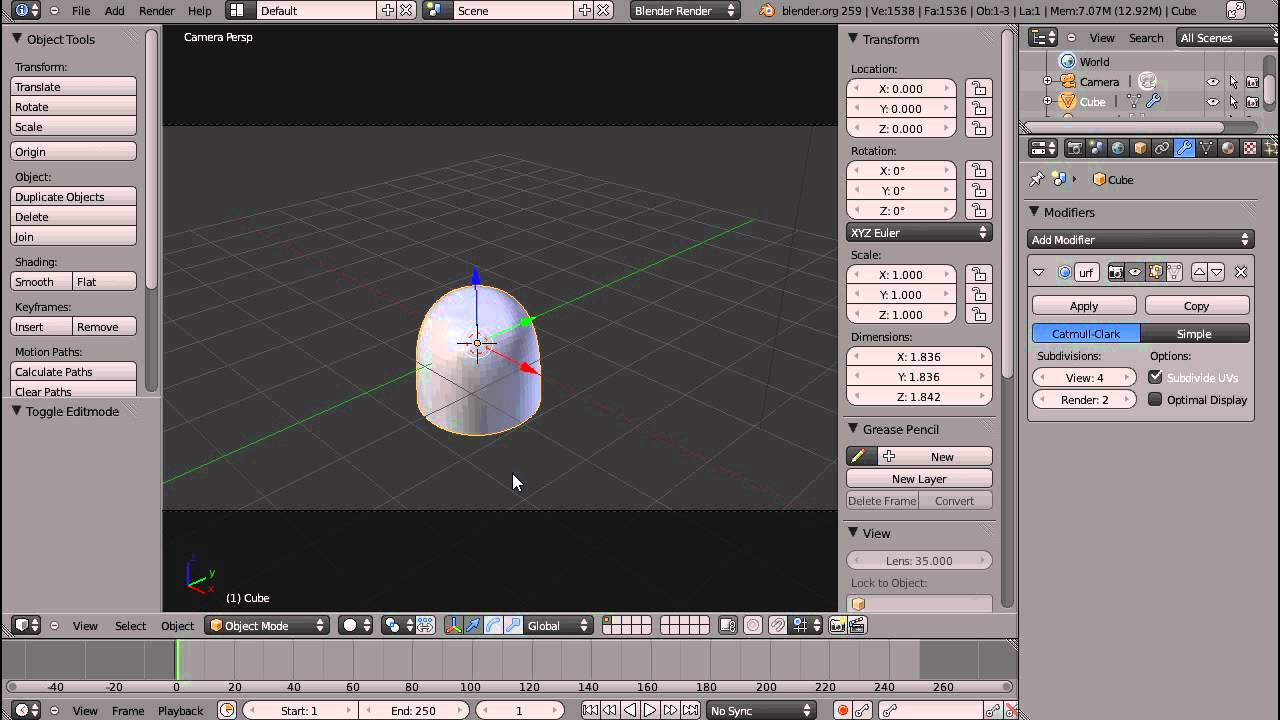Viewport: 1280px width, 720px height.
Task: Toggle Subdivide UVs checkbox
Action: pos(1155,377)
